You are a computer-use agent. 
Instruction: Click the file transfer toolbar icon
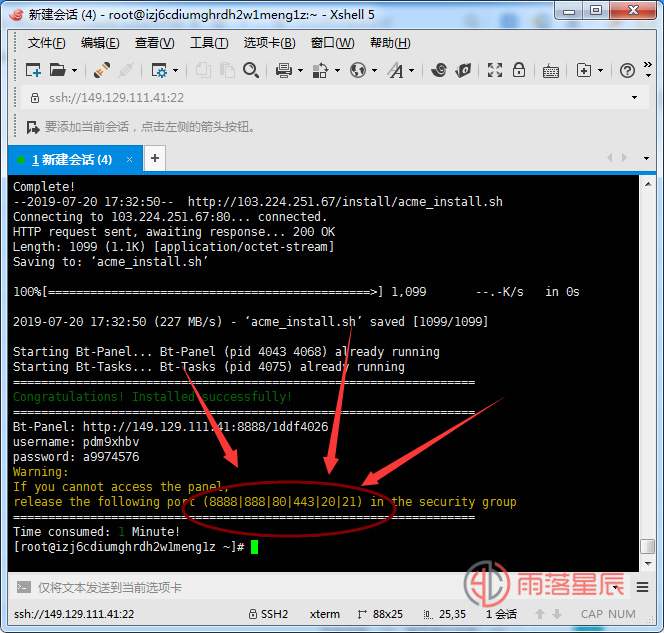[x=321, y=70]
